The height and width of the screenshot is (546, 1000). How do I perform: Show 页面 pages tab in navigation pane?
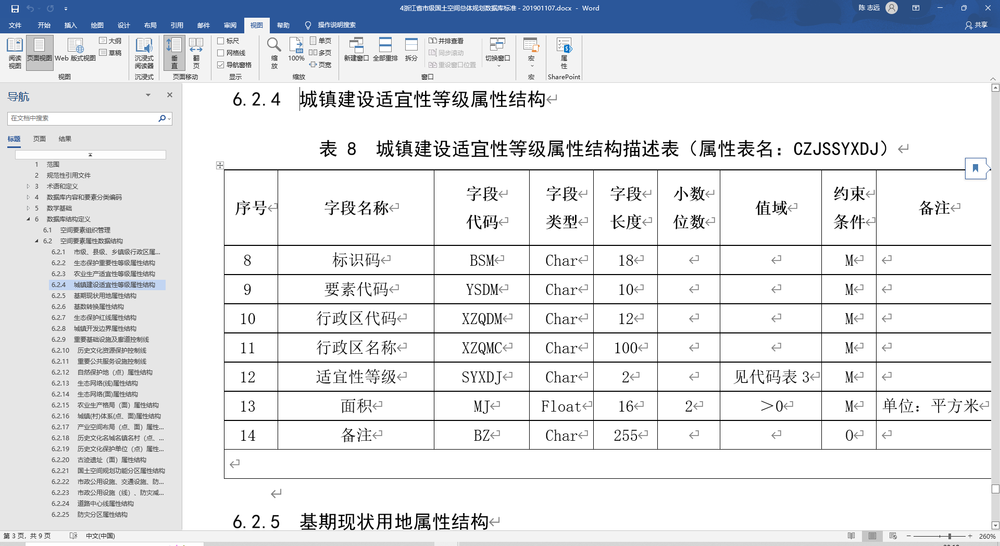point(40,138)
